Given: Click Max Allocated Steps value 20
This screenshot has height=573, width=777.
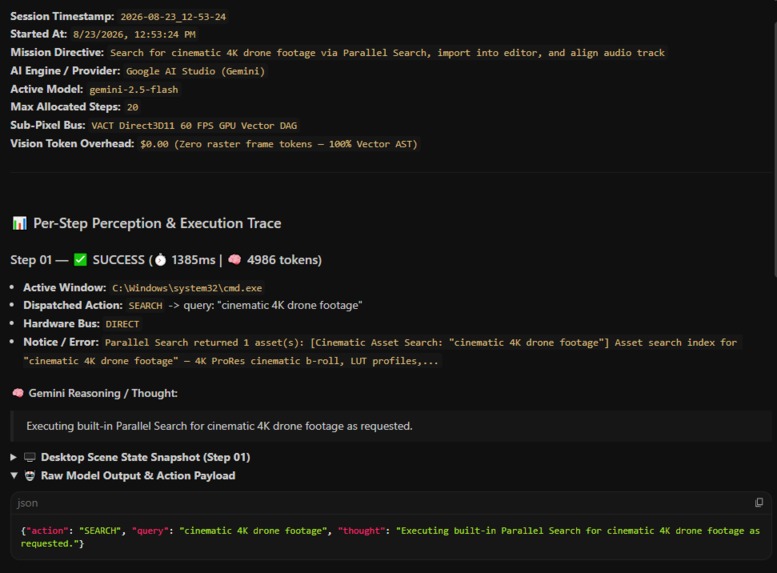Looking at the screenshot, I should [132, 107].
